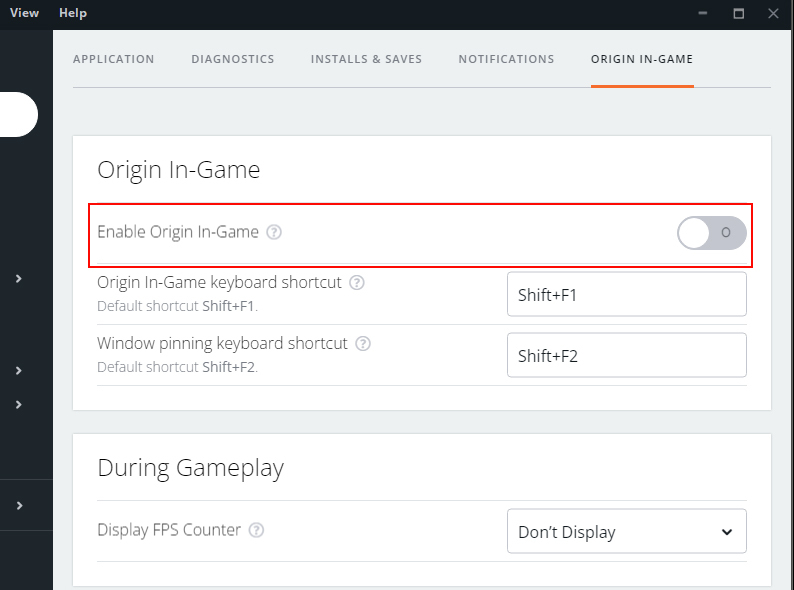The height and width of the screenshot is (590, 794).
Task: Click help icon beside Enable Origin In-Game
Action: pyautogui.click(x=274, y=232)
